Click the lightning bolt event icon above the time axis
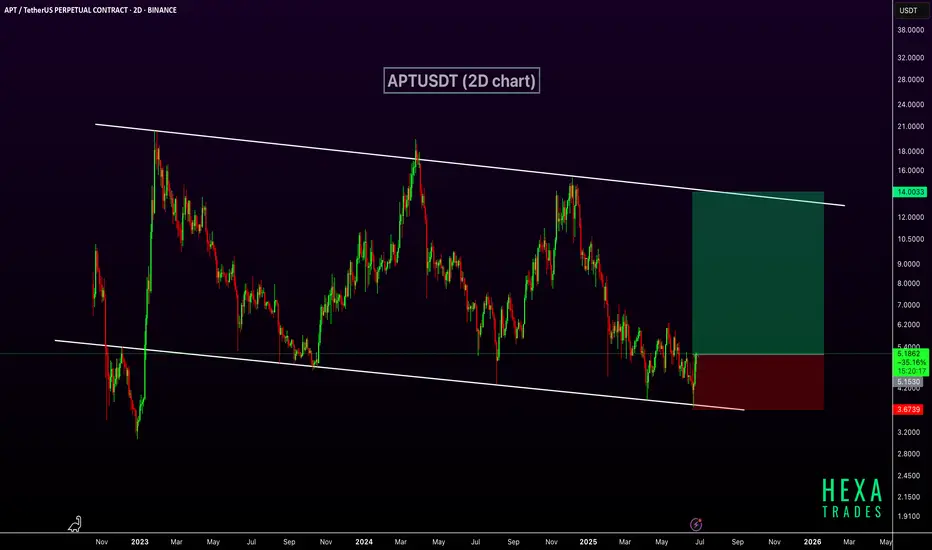The image size is (932, 550). 695,524
